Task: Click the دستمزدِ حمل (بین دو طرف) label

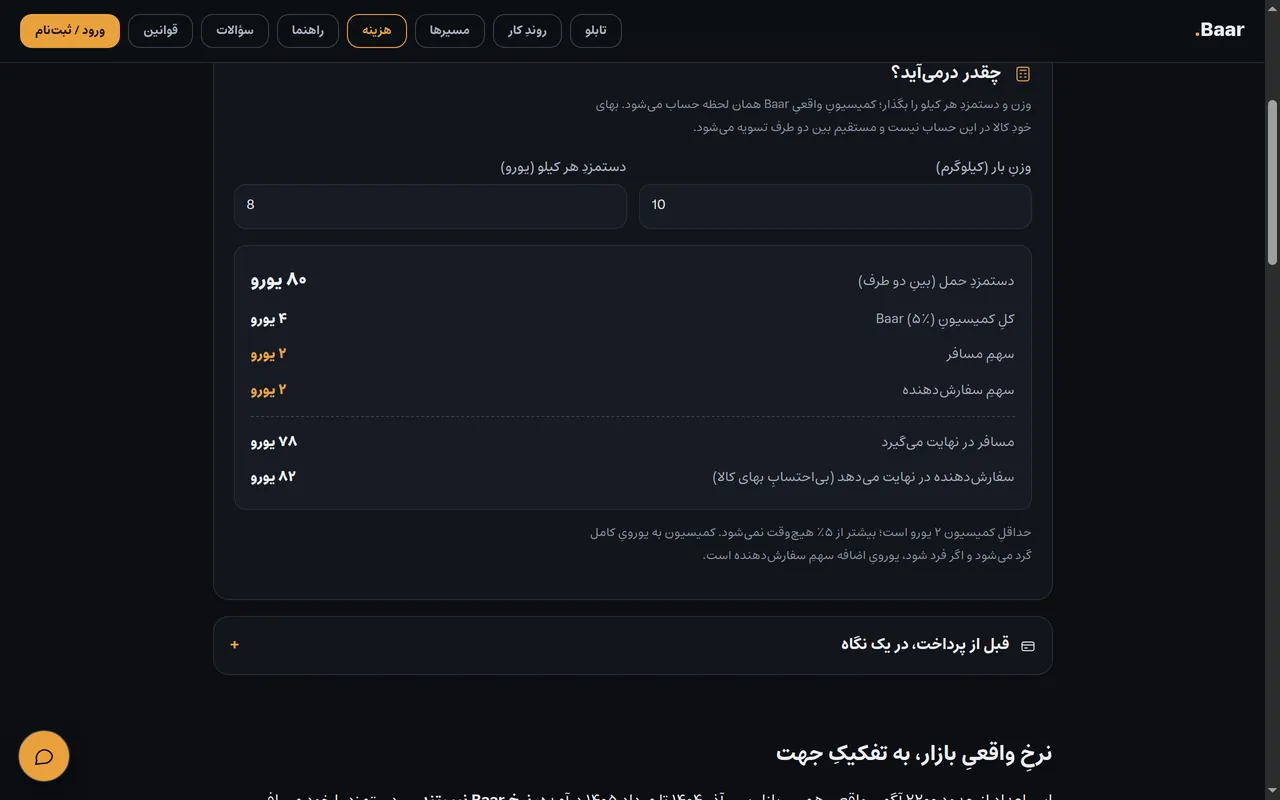Action: pyautogui.click(x=936, y=281)
